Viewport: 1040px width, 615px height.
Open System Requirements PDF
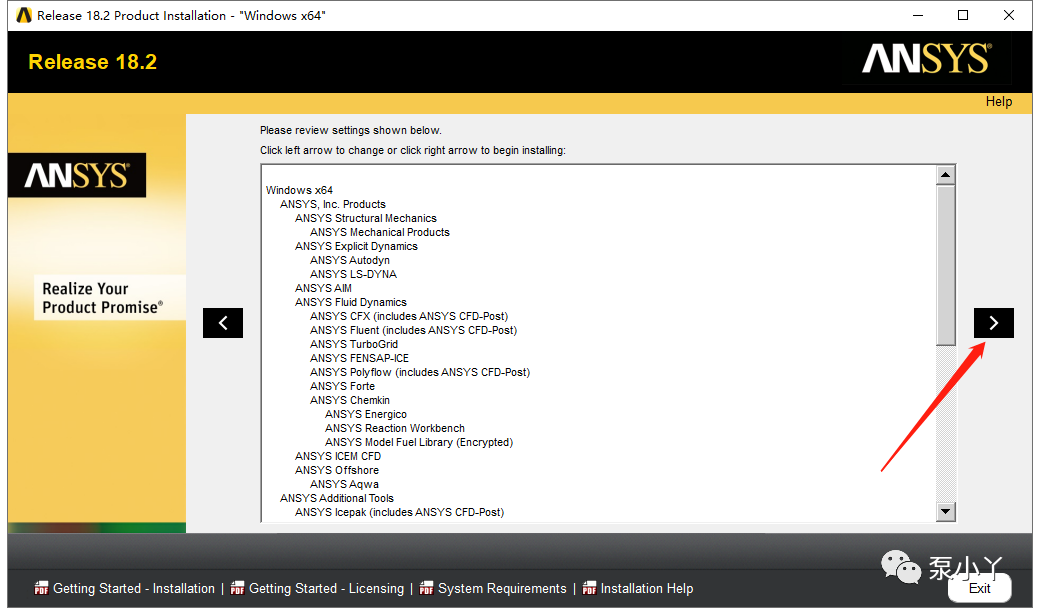502,588
